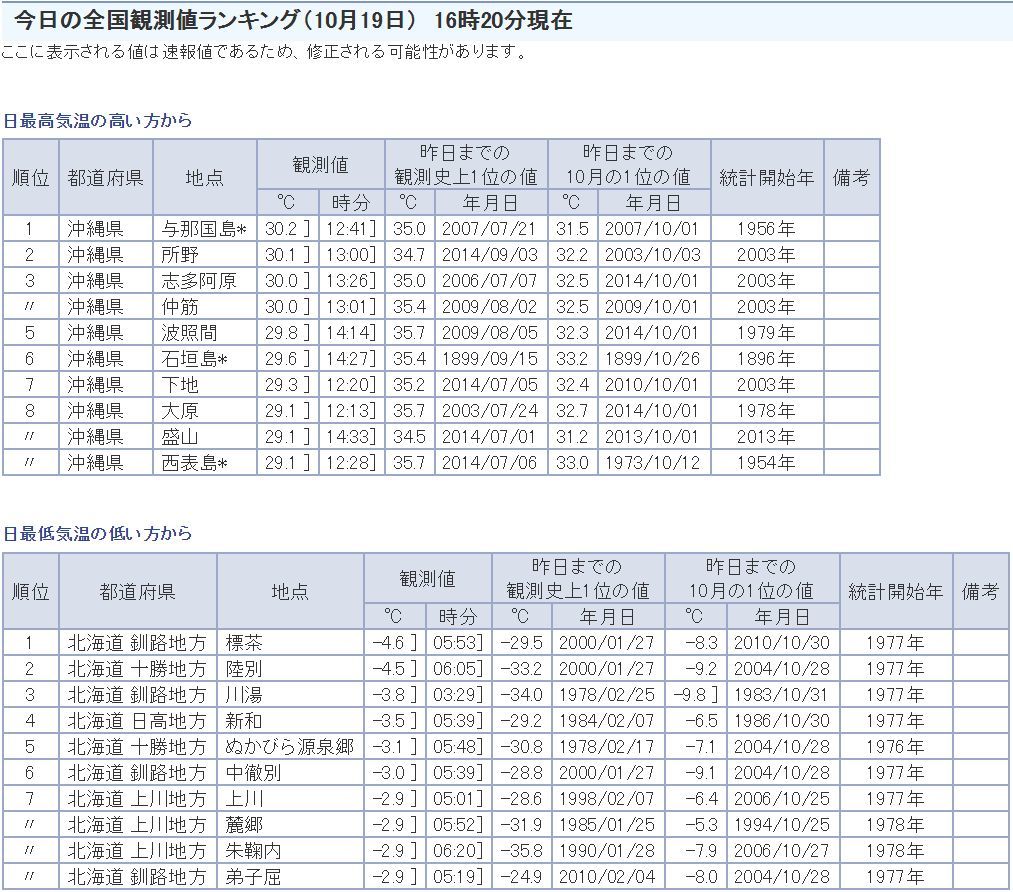Click the 日最高気温の高い方から heading
1013x892 pixels.
tap(98, 121)
